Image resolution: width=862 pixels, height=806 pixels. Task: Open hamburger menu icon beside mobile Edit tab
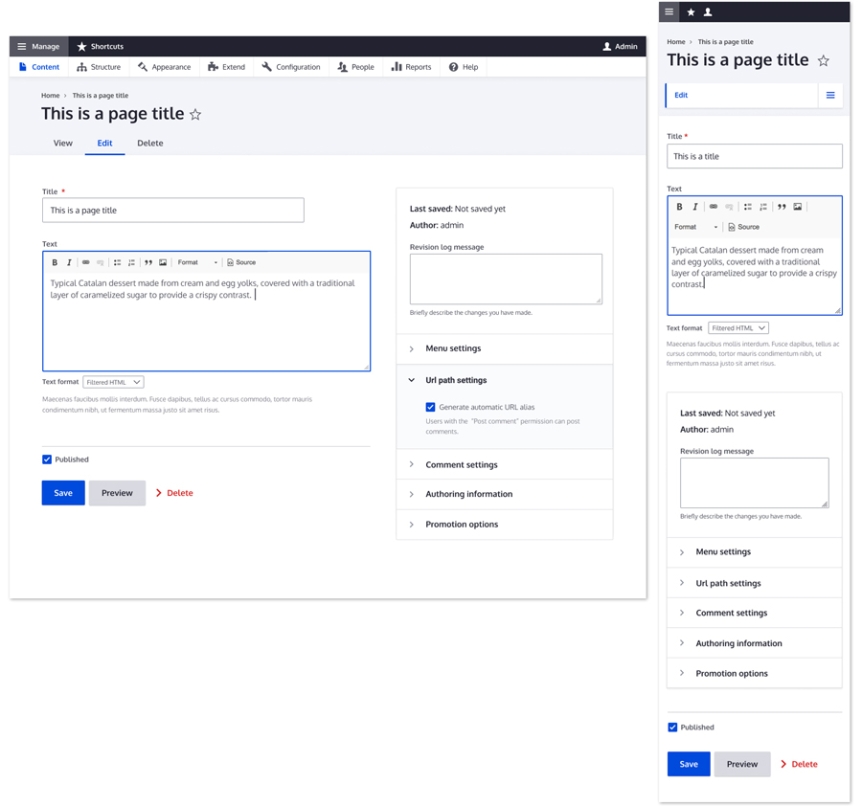pyautogui.click(x=830, y=95)
